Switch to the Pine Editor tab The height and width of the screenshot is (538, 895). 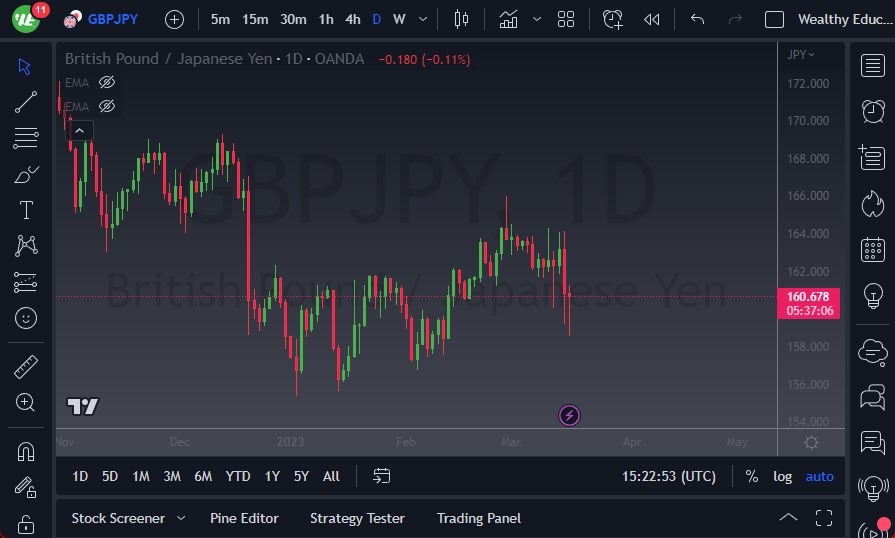244,518
